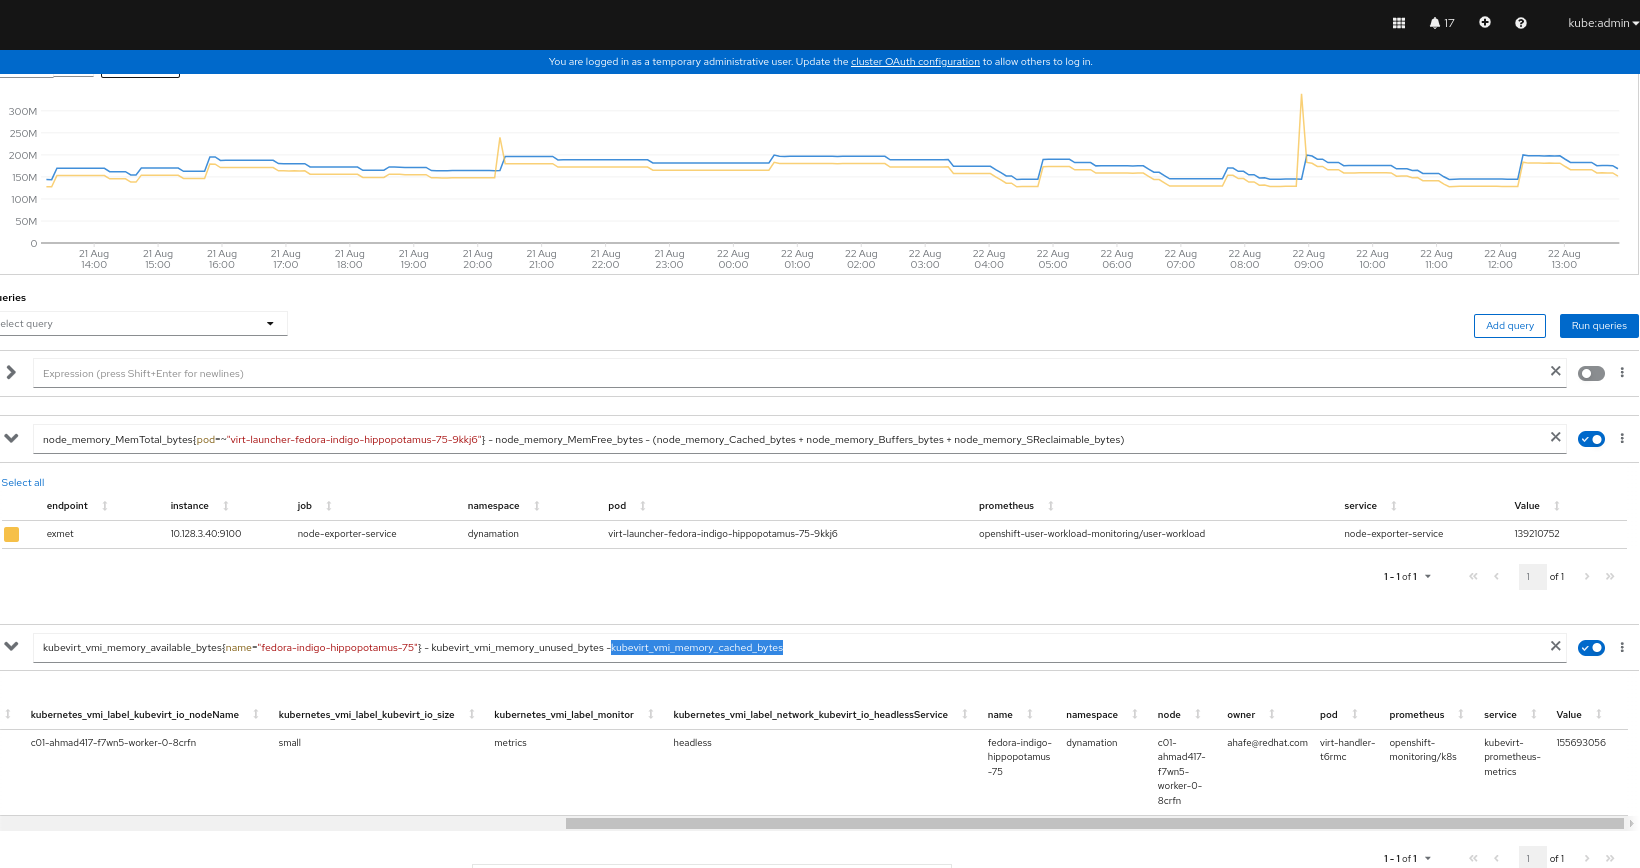Viewport: 1640px width, 868px height.
Task: Follow the cluster OAuth configuration link
Action: 915,62
